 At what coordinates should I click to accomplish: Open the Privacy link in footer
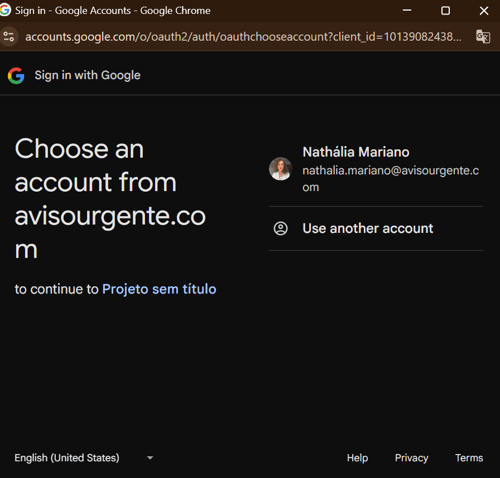click(412, 458)
